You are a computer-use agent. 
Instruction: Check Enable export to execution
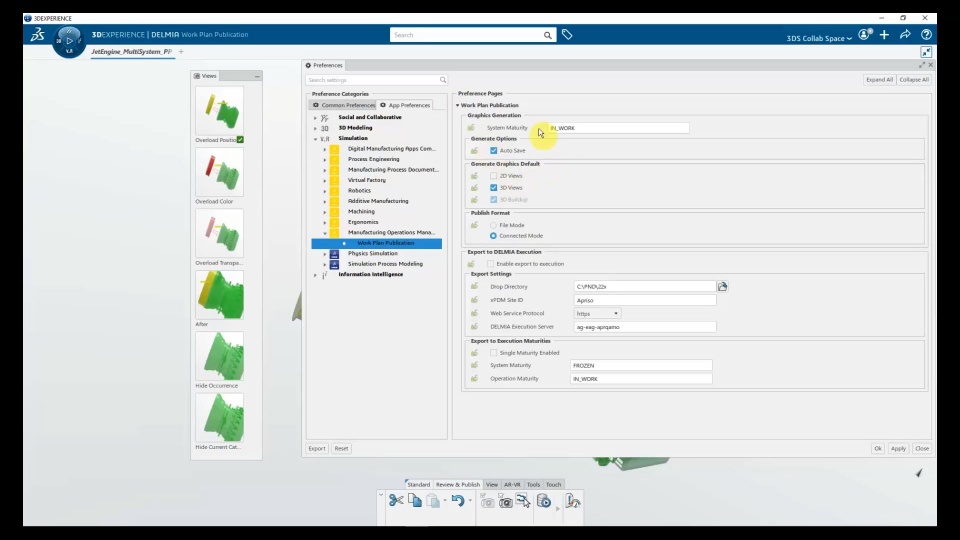pyautogui.click(x=490, y=264)
